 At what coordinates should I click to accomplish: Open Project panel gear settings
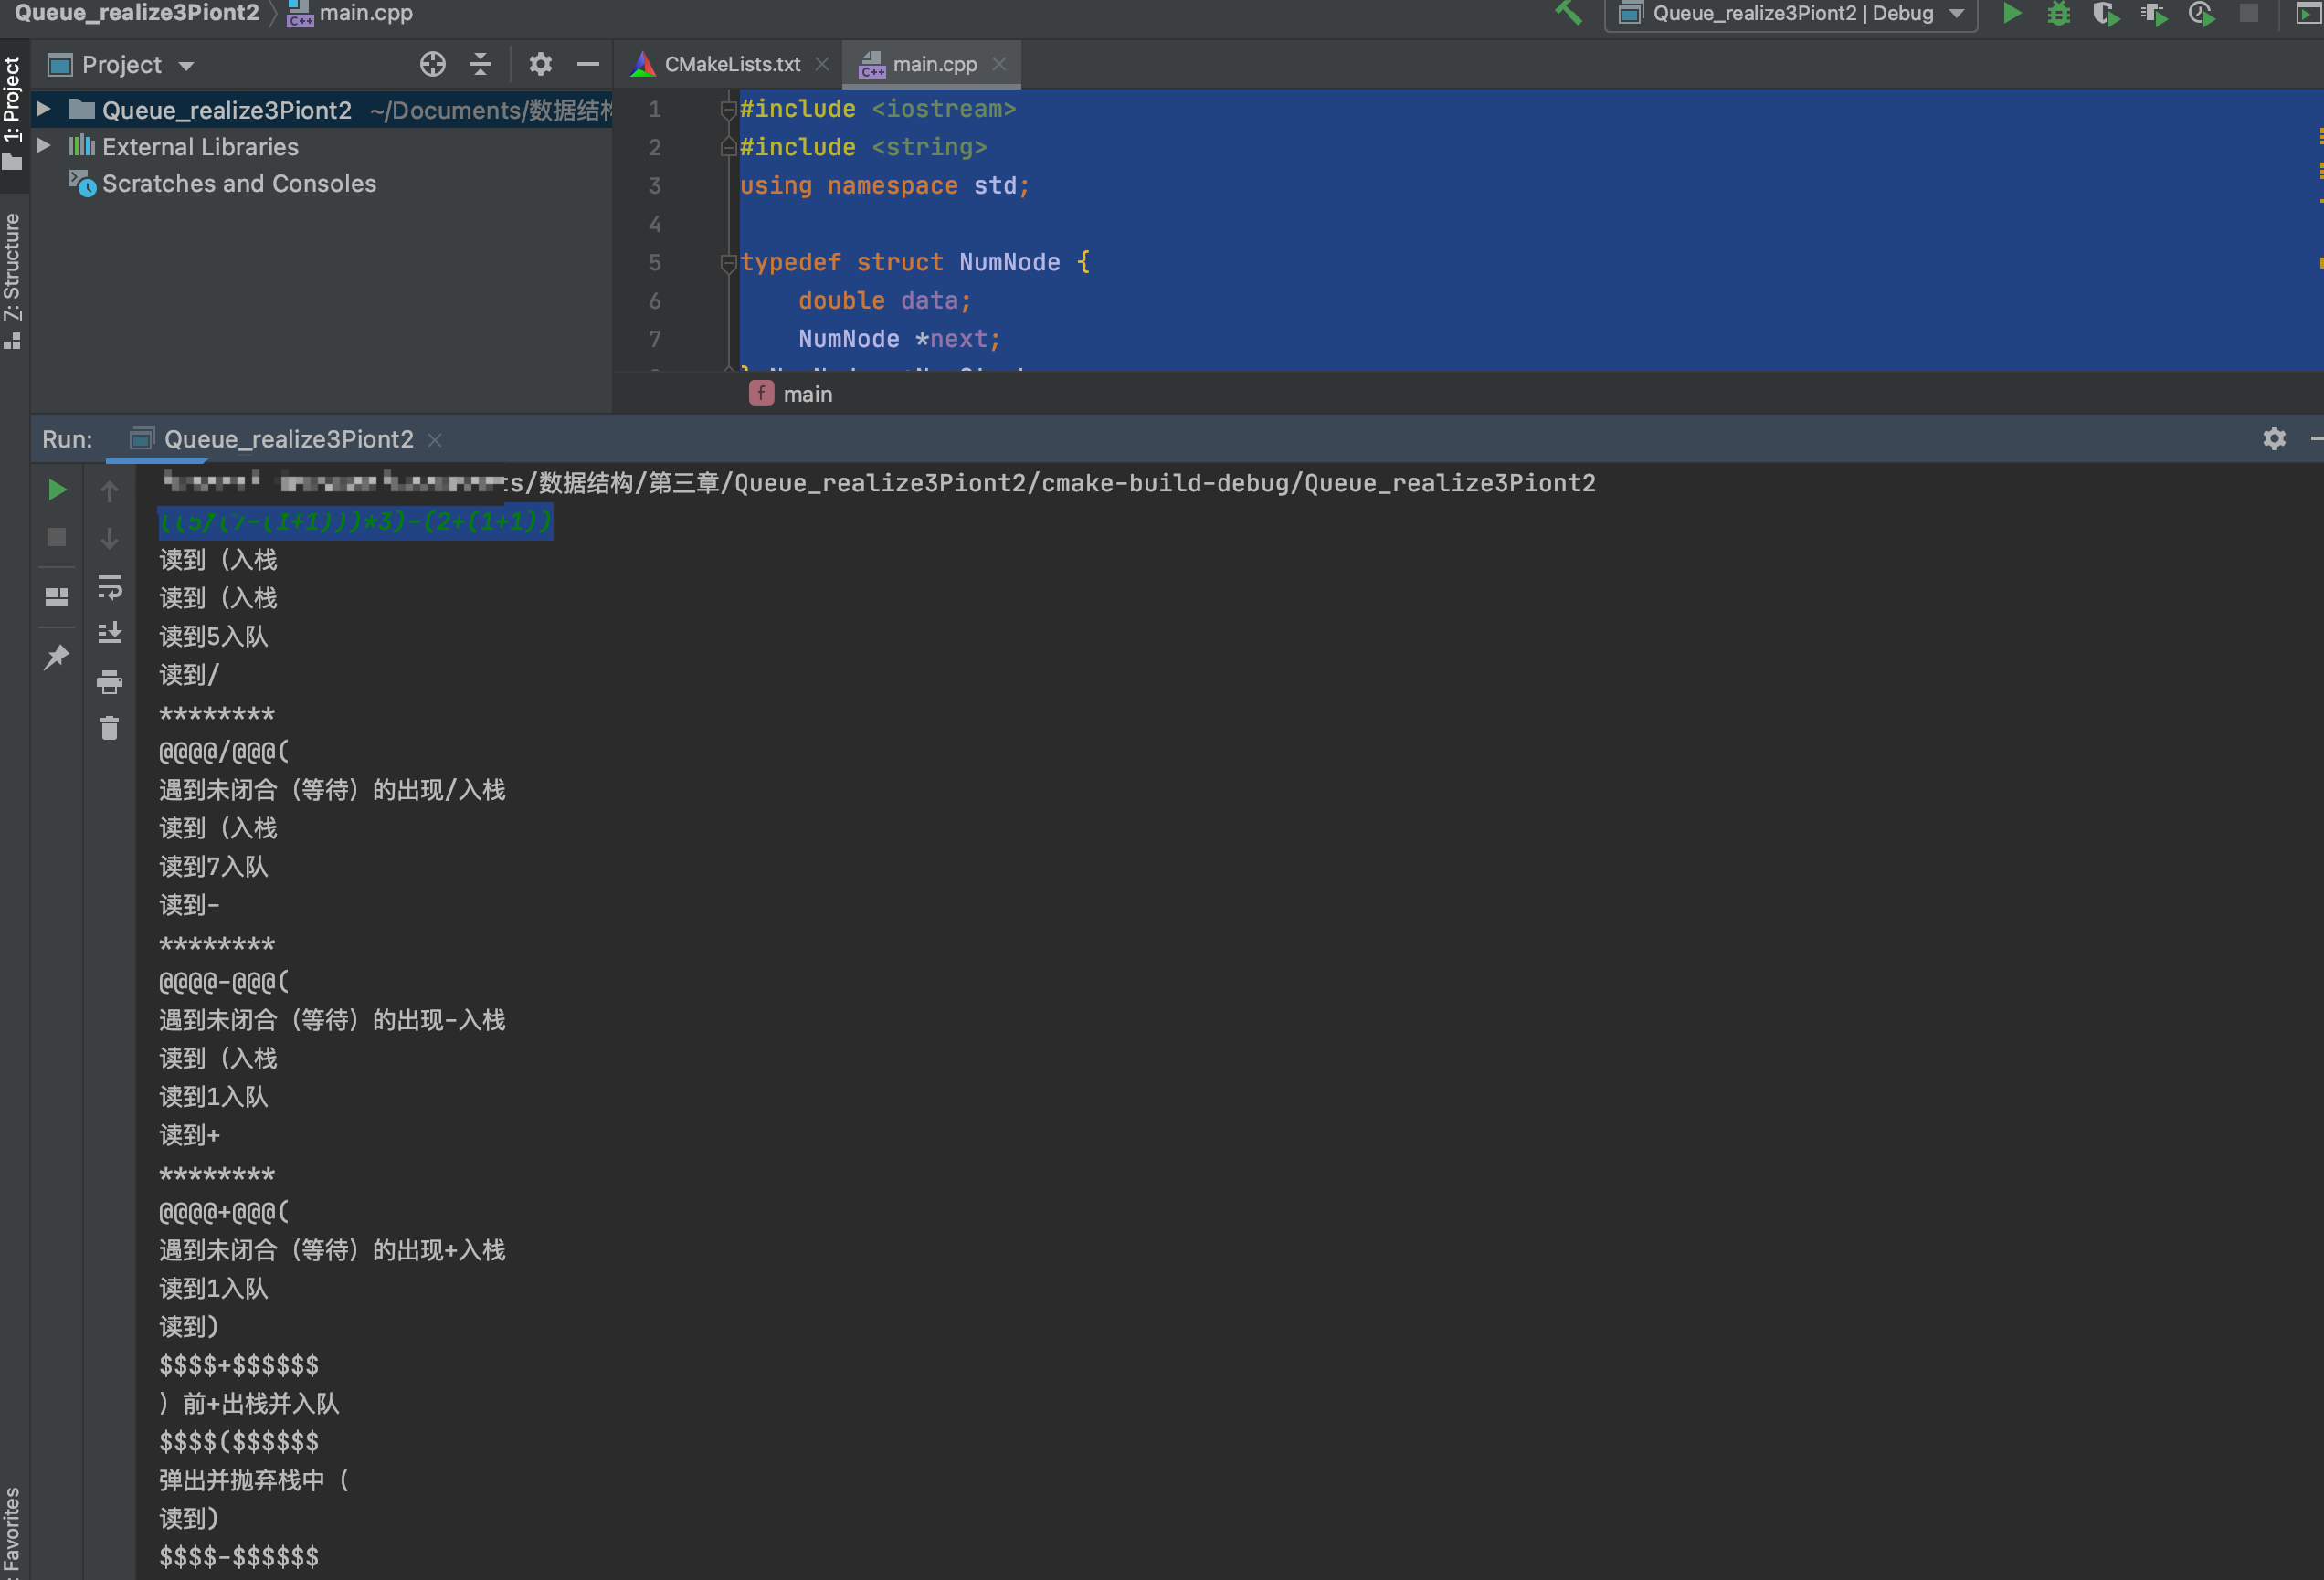coord(540,65)
